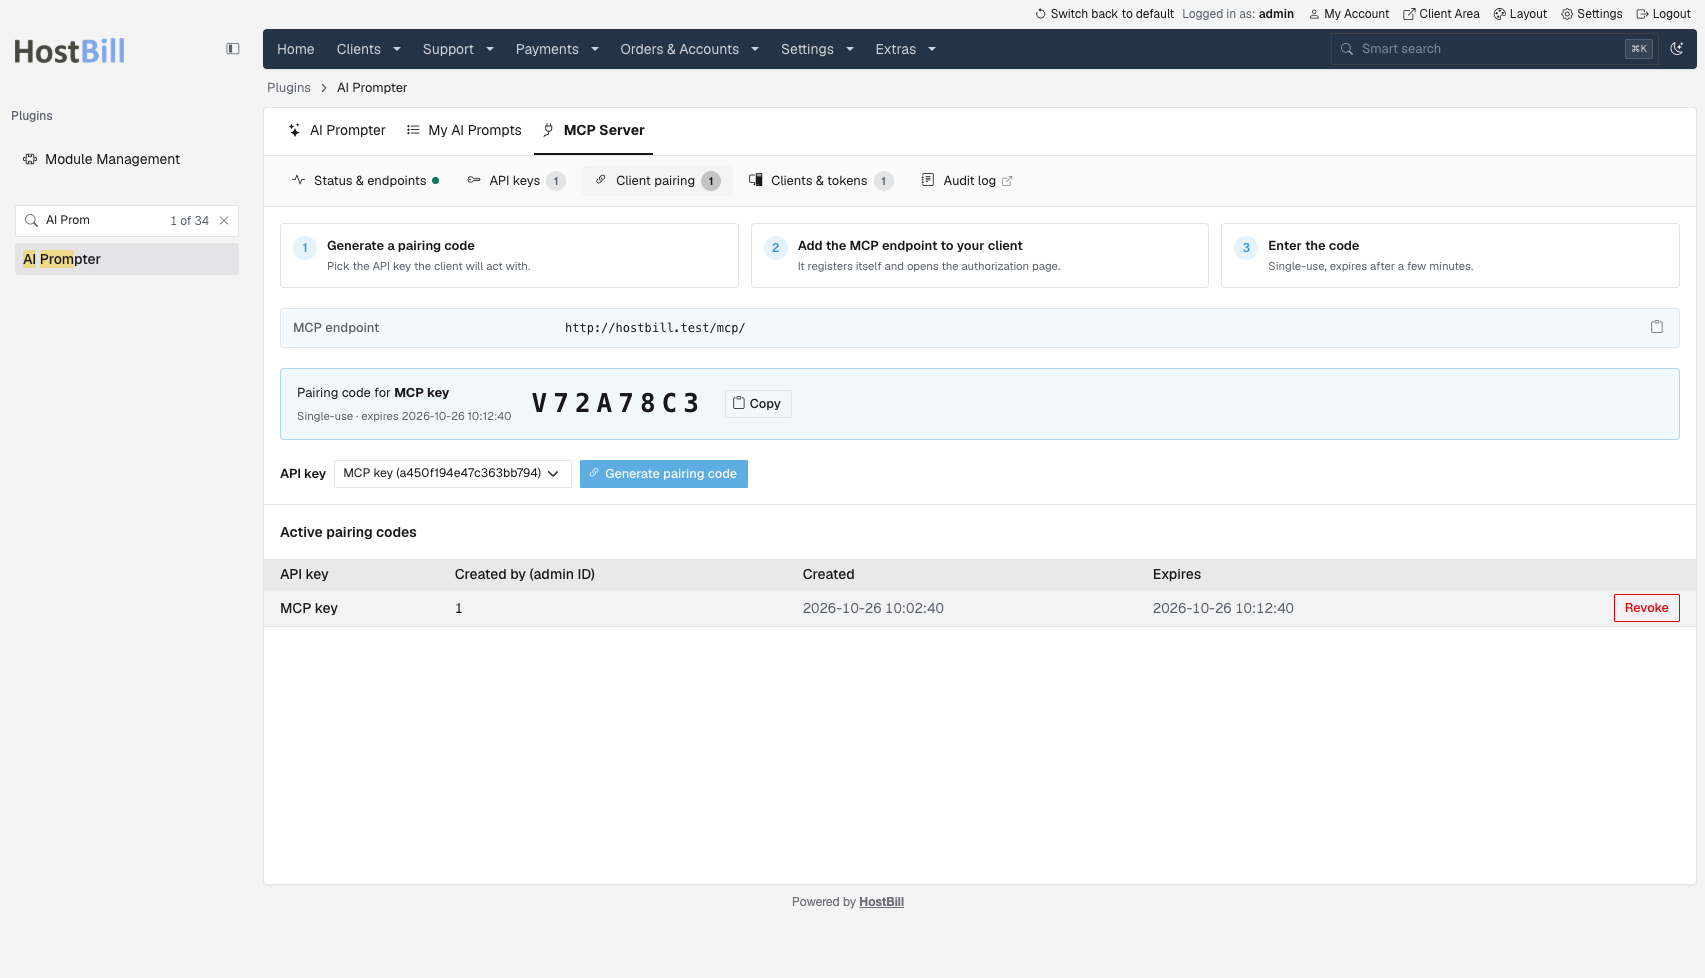Copy the pairing code V72A78C3
1705x978 pixels.
click(758, 404)
